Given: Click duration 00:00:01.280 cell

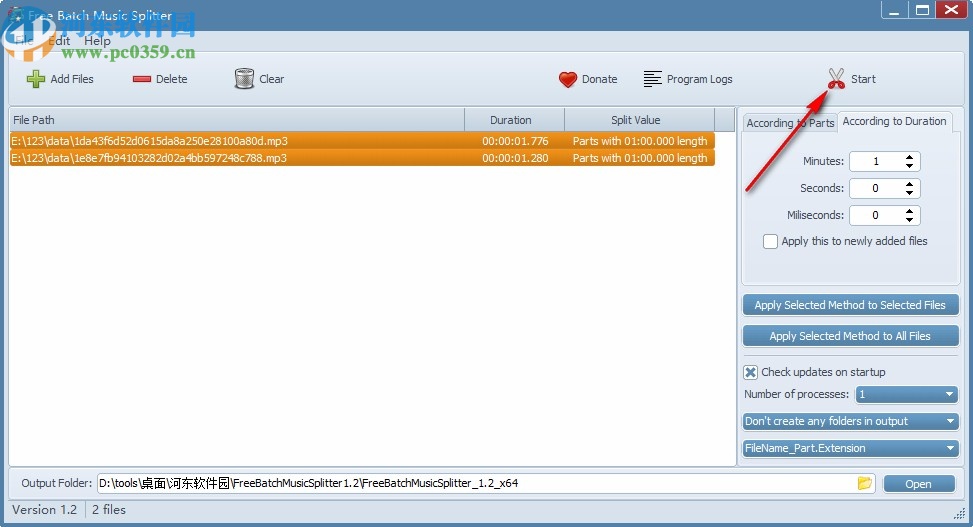Looking at the screenshot, I should coord(515,158).
